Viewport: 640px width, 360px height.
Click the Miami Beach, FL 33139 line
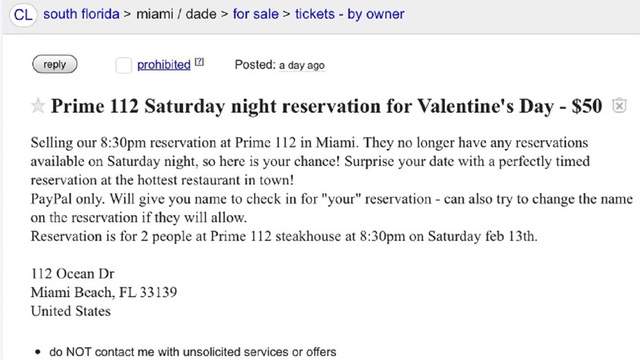104,292
